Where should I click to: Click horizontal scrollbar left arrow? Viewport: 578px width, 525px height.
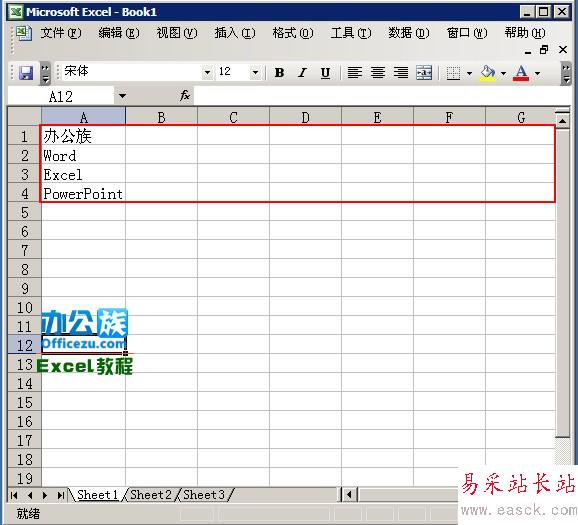pos(349,495)
